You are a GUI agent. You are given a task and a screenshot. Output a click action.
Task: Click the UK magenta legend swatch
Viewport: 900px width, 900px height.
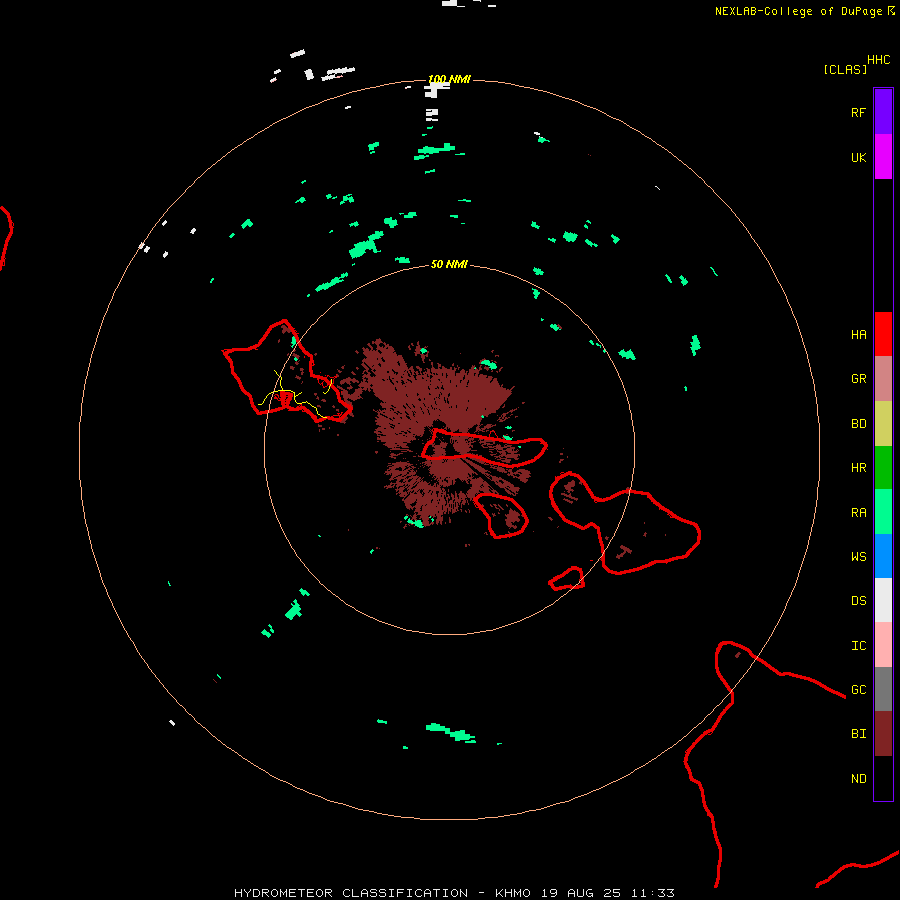883,157
